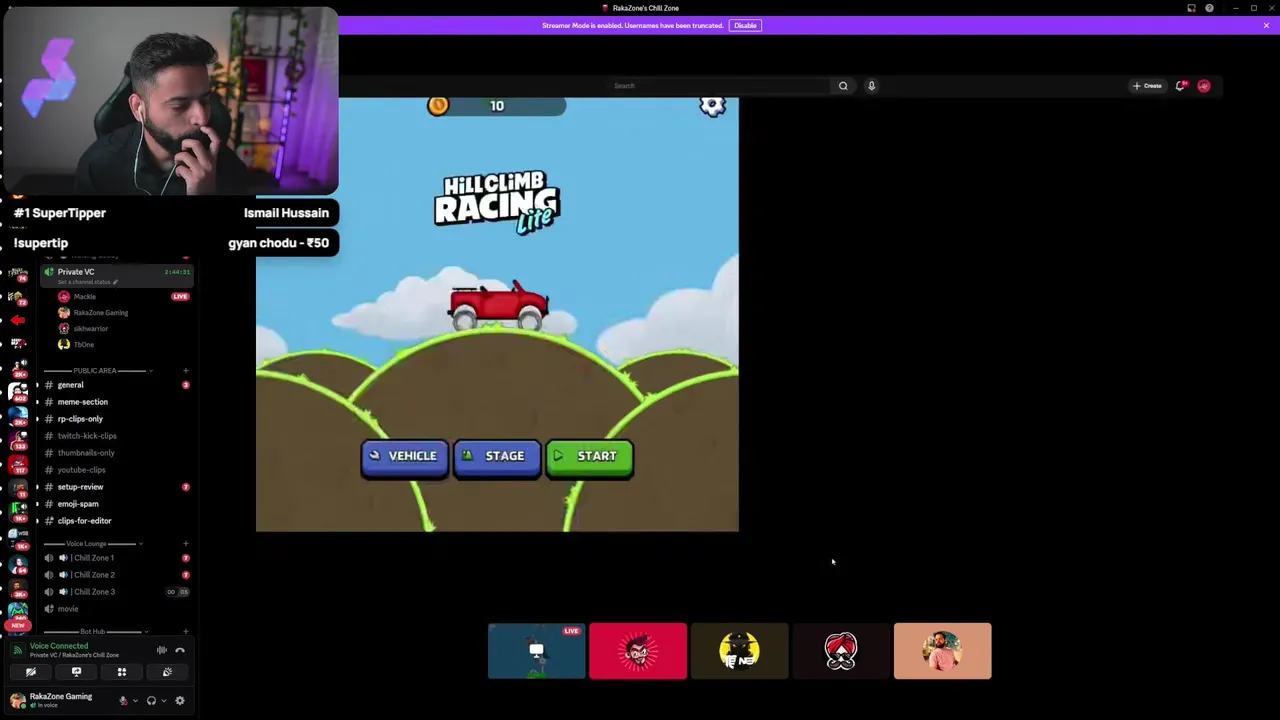Click the search magnifier button

pyautogui.click(x=843, y=86)
